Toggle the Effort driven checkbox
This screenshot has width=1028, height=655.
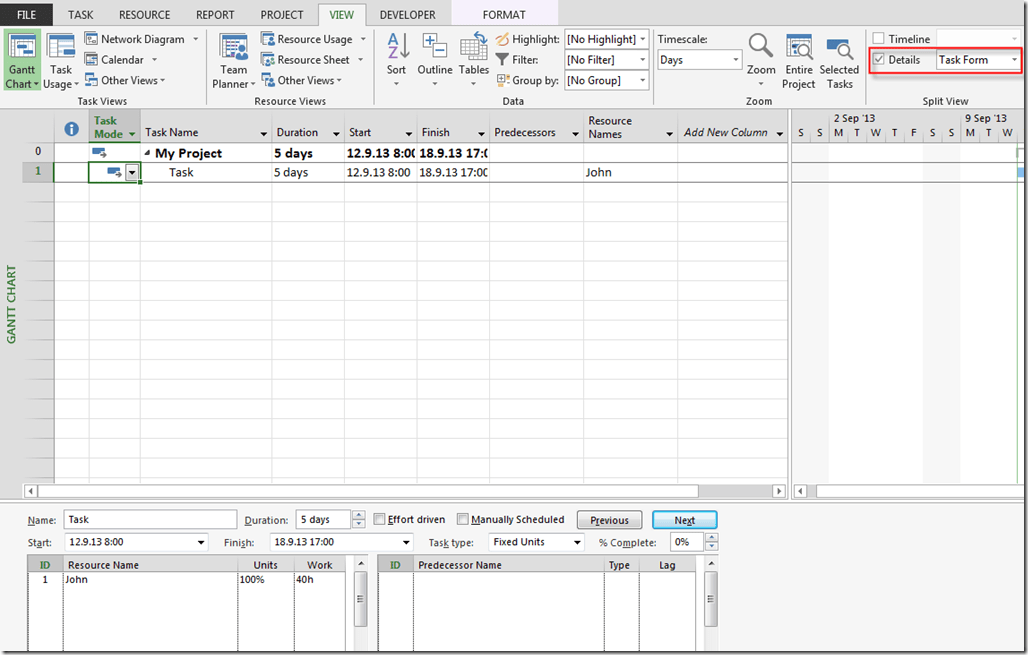pos(379,520)
